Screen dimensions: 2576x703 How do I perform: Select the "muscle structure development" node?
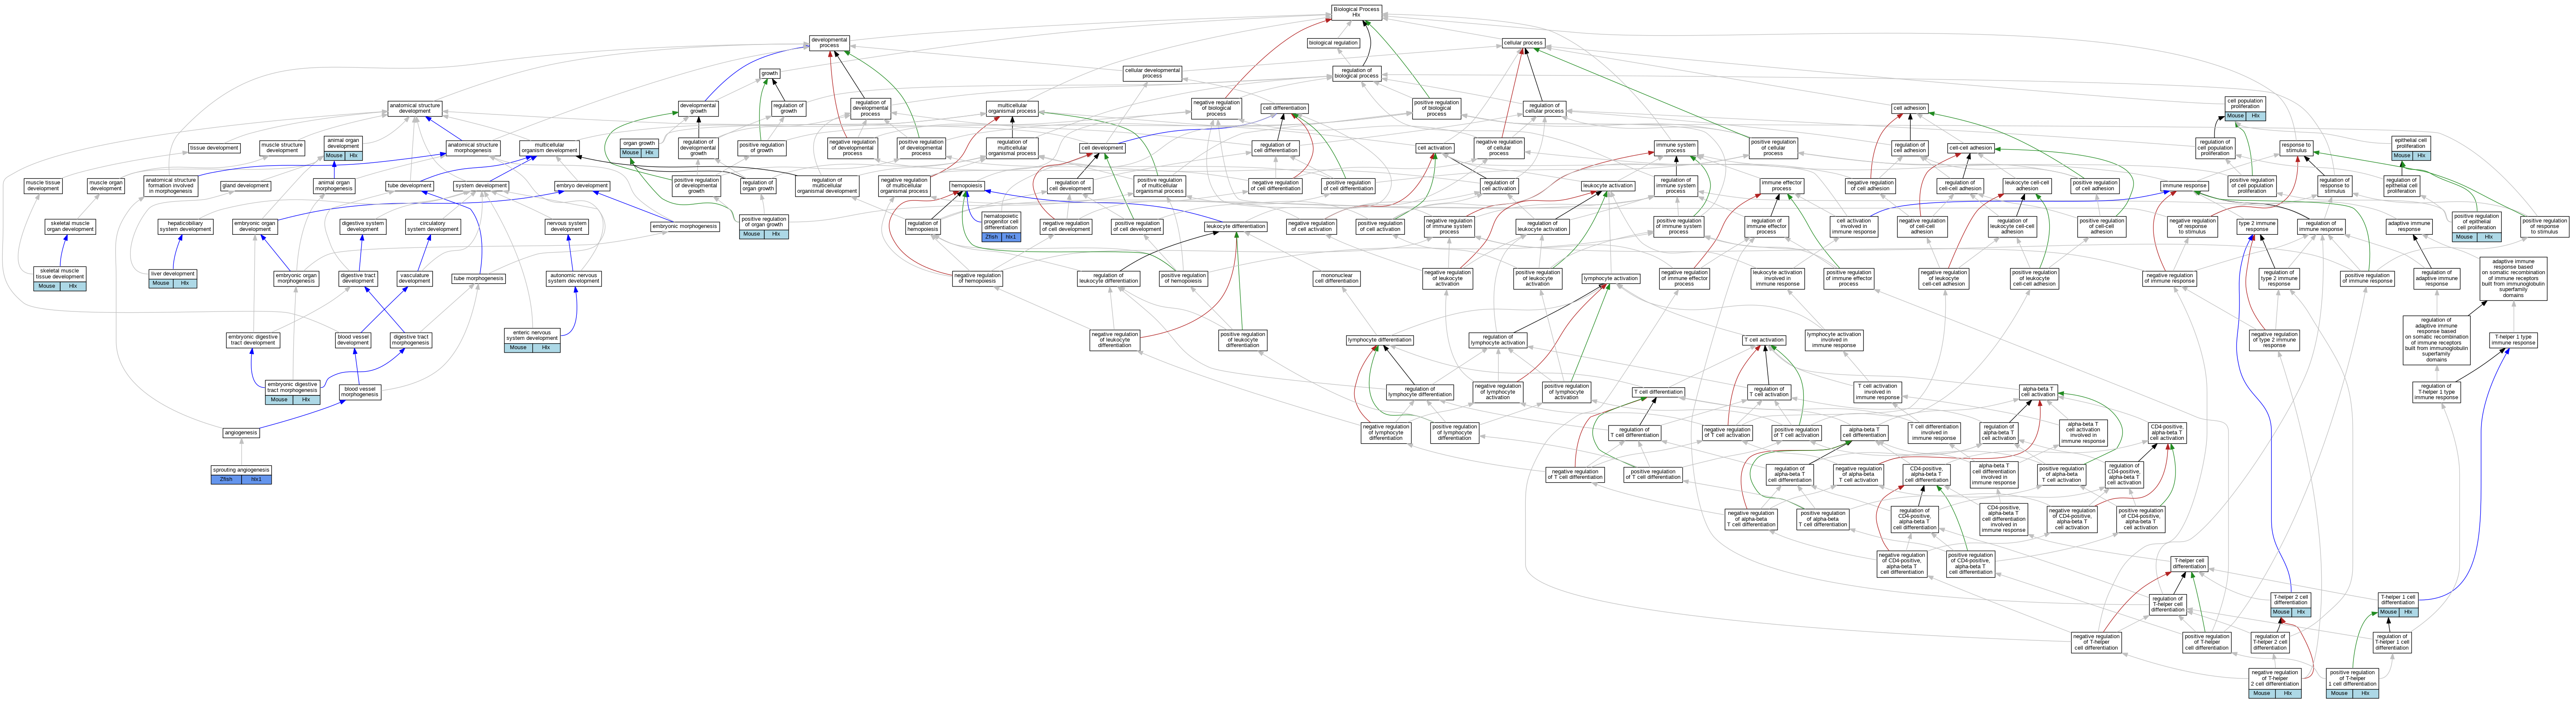282,148
